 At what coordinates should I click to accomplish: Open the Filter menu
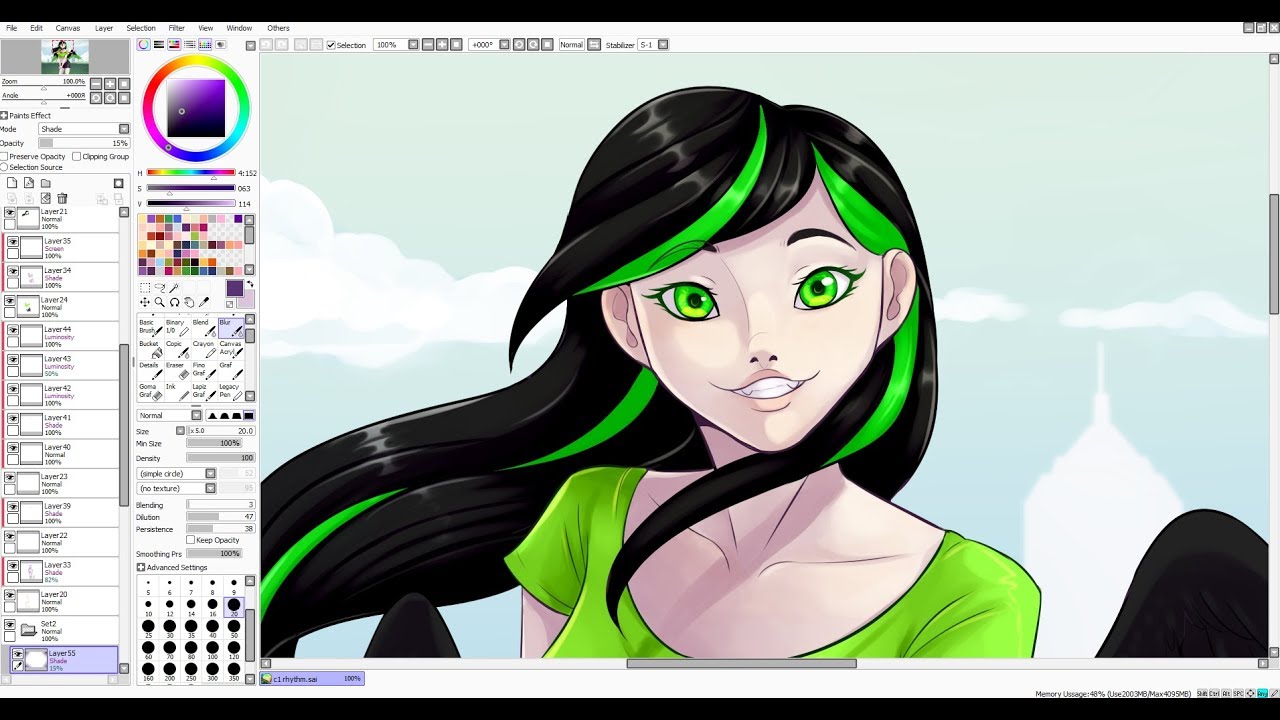[x=177, y=28]
